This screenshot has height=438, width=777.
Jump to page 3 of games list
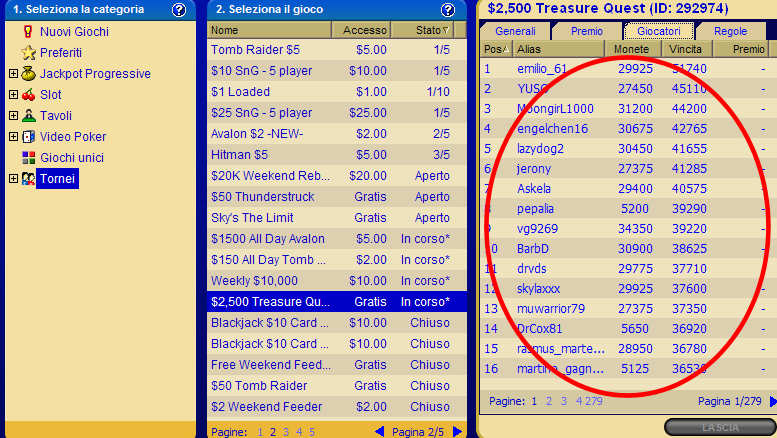pyautogui.click(x=285, y=432)
